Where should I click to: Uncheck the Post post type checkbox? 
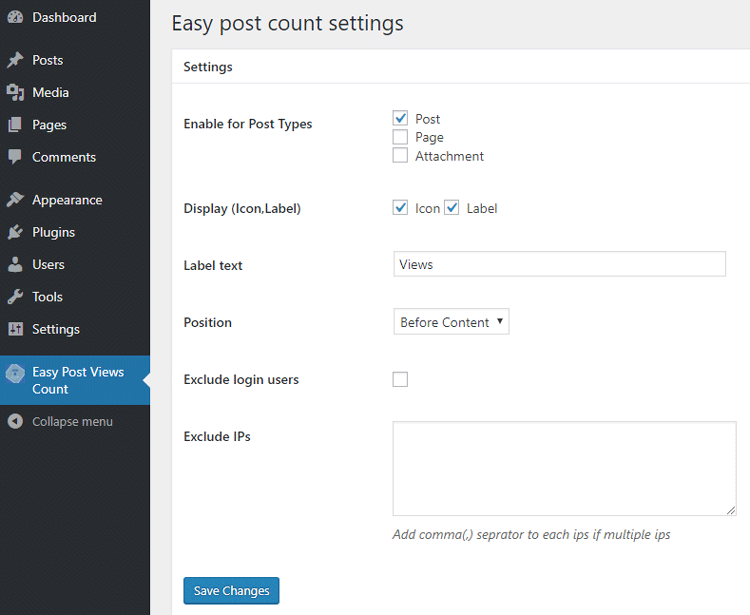(400, 118)
